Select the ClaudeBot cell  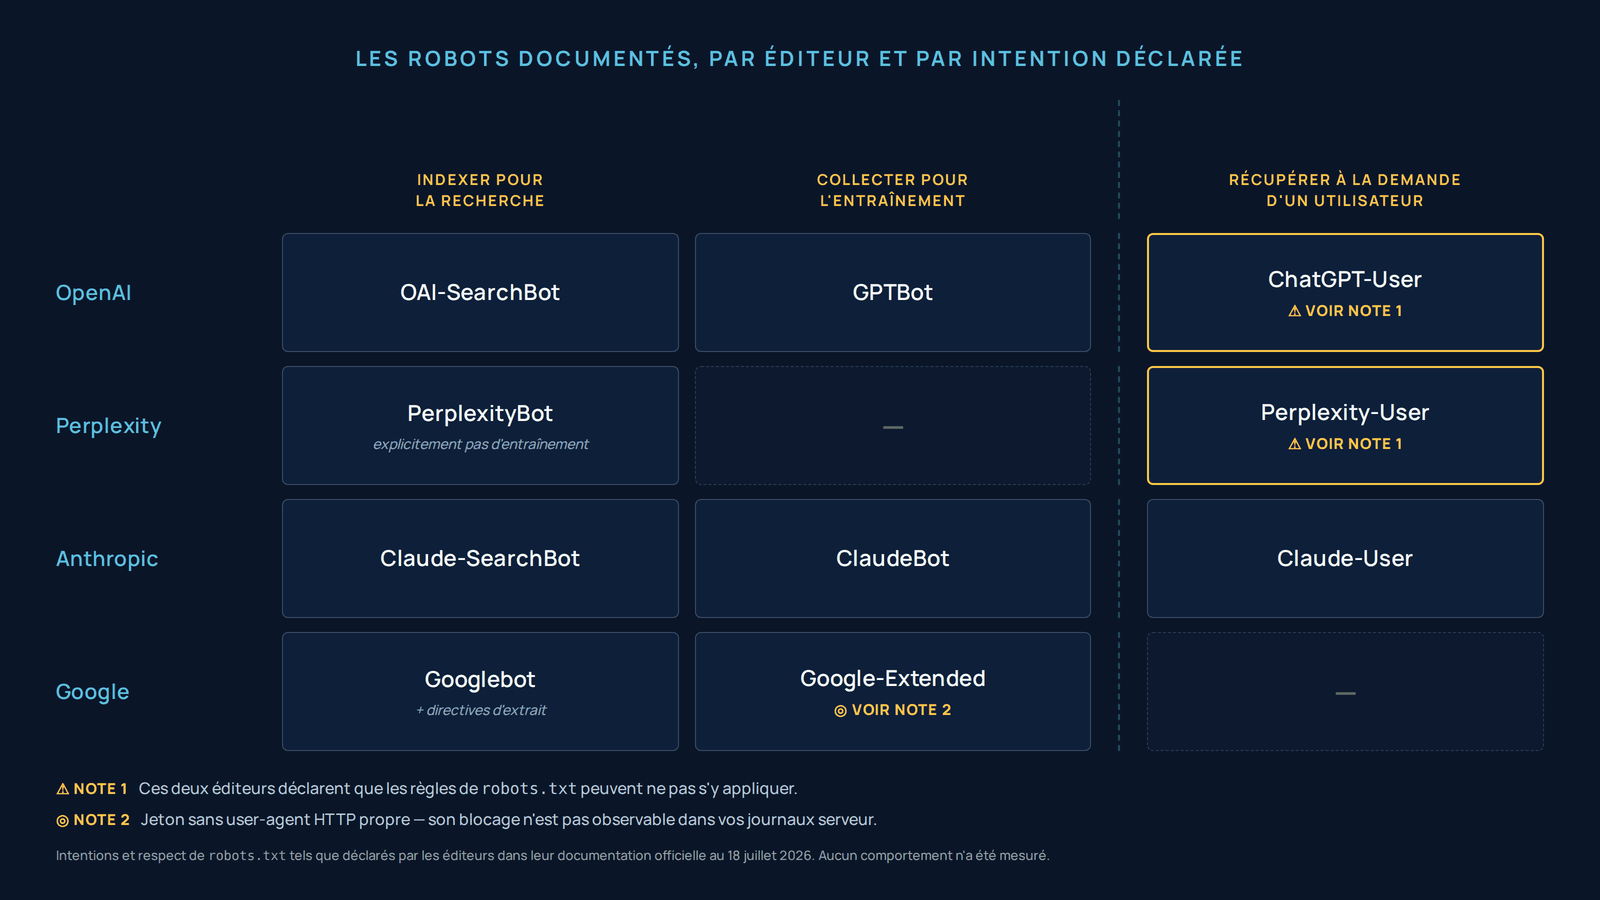point(893,558)
